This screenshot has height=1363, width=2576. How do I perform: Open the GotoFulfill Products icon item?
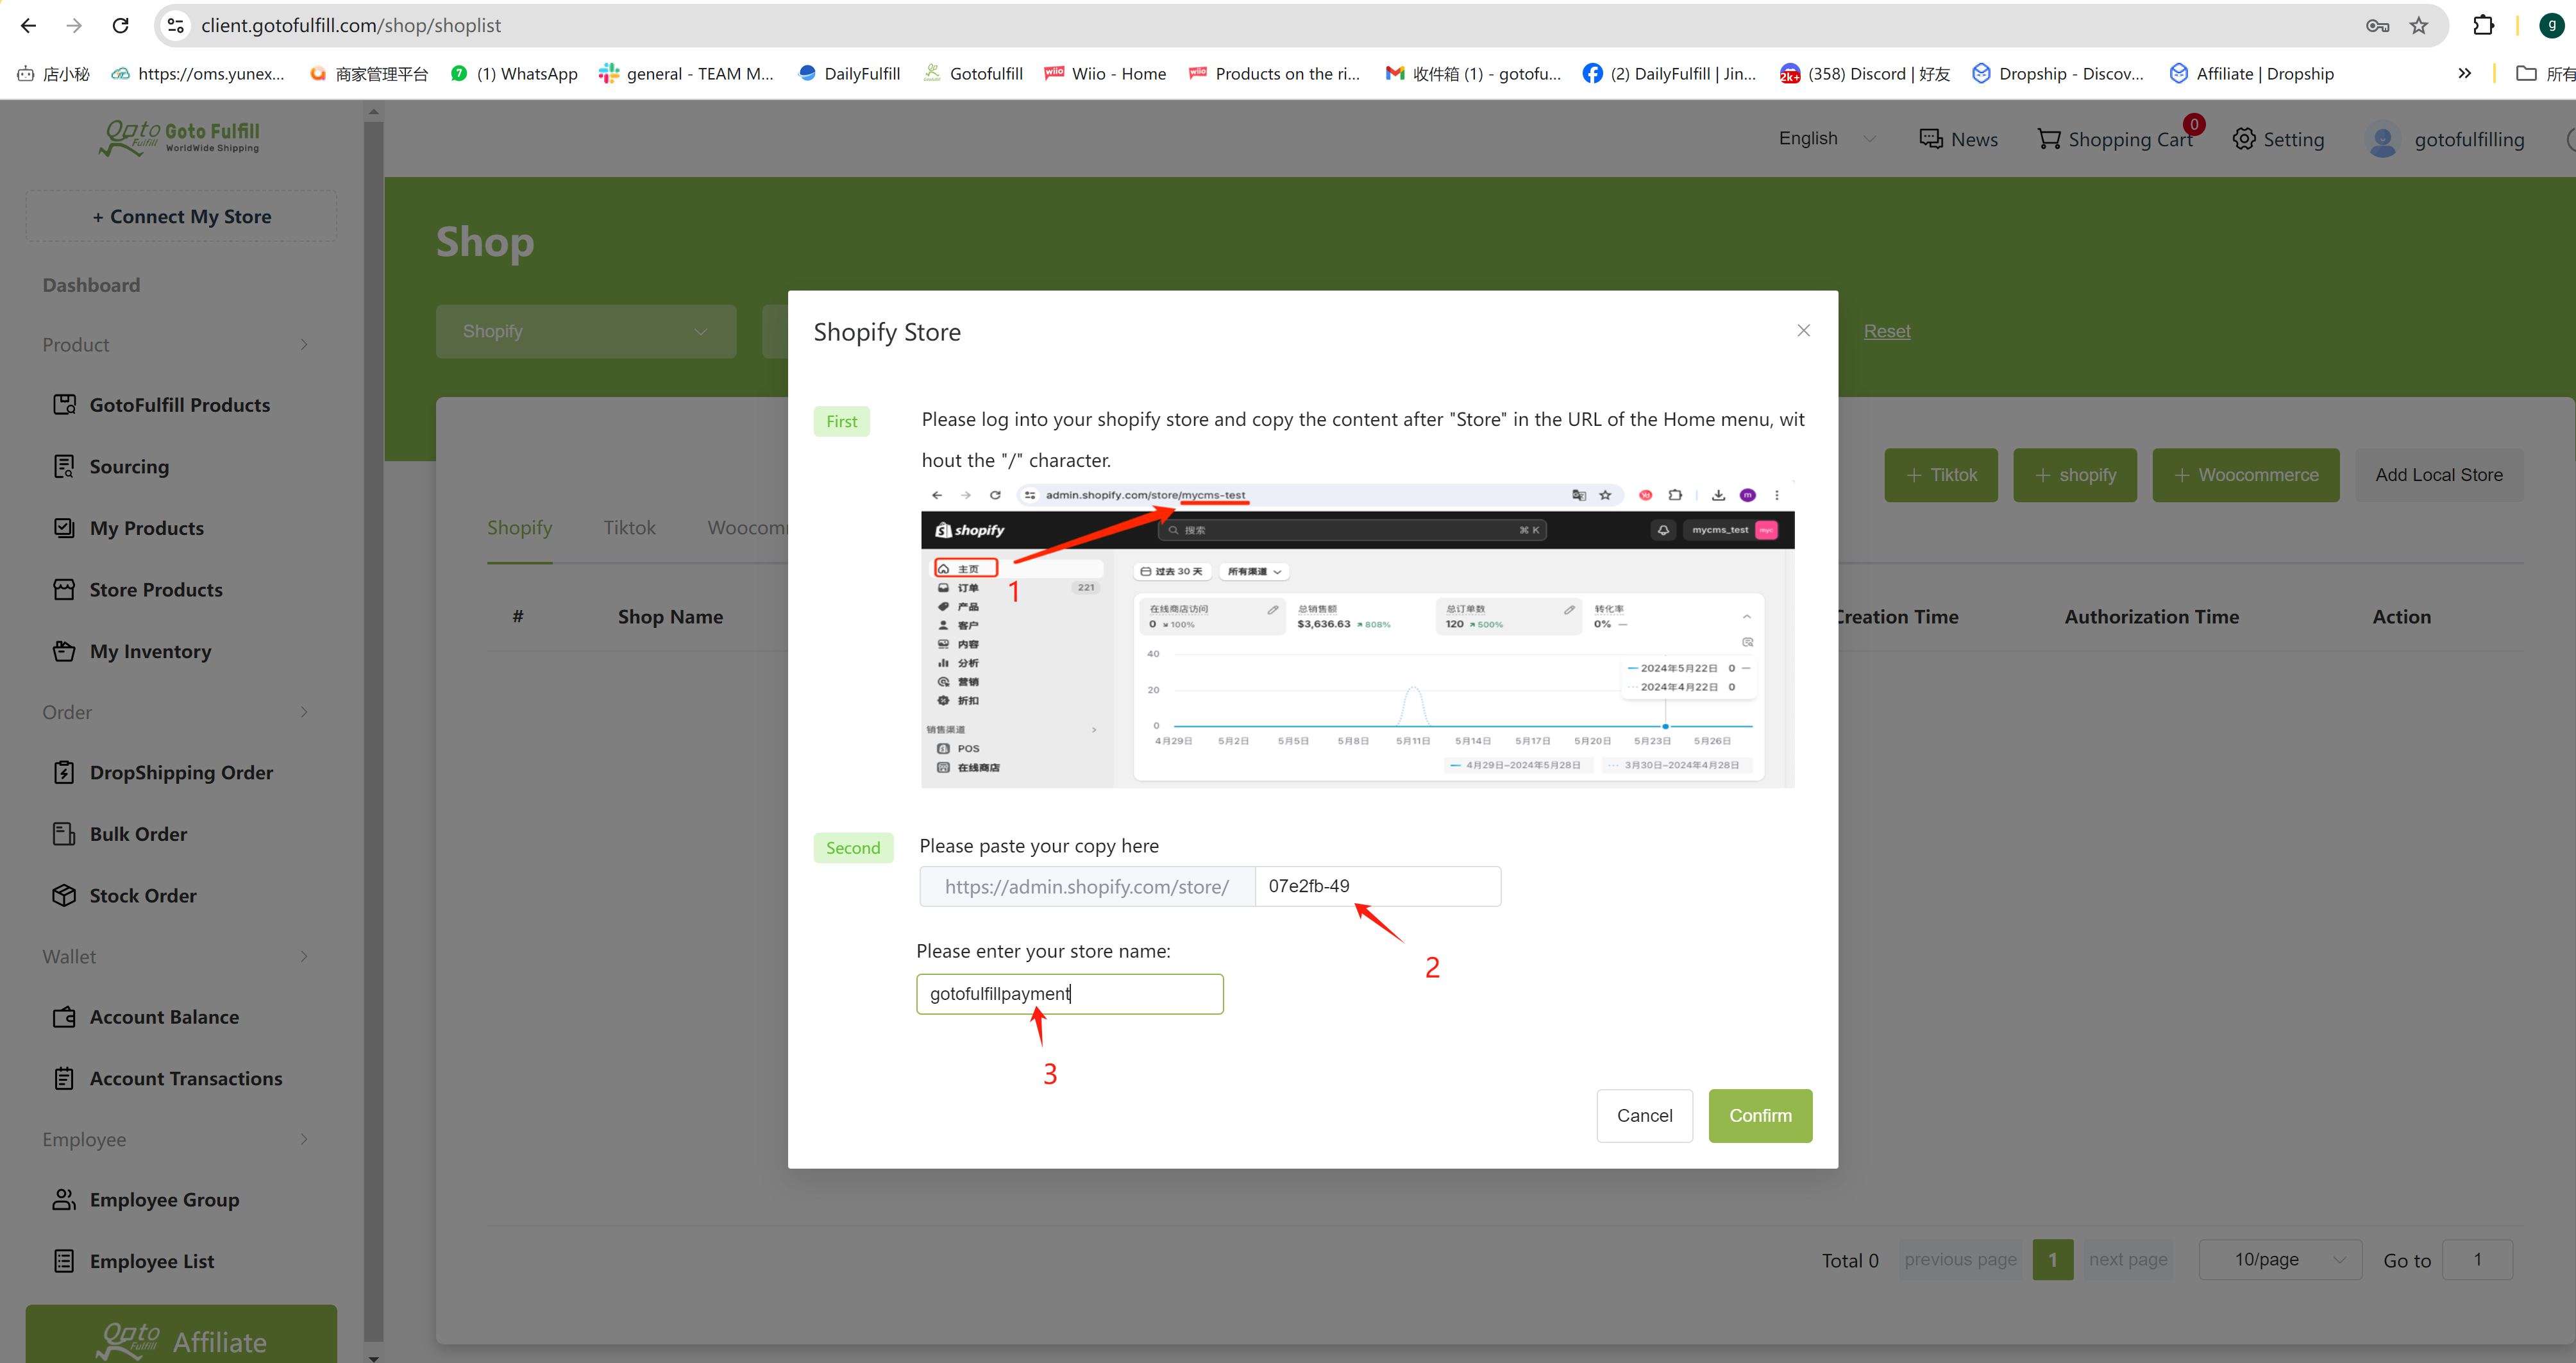[64, 404]
